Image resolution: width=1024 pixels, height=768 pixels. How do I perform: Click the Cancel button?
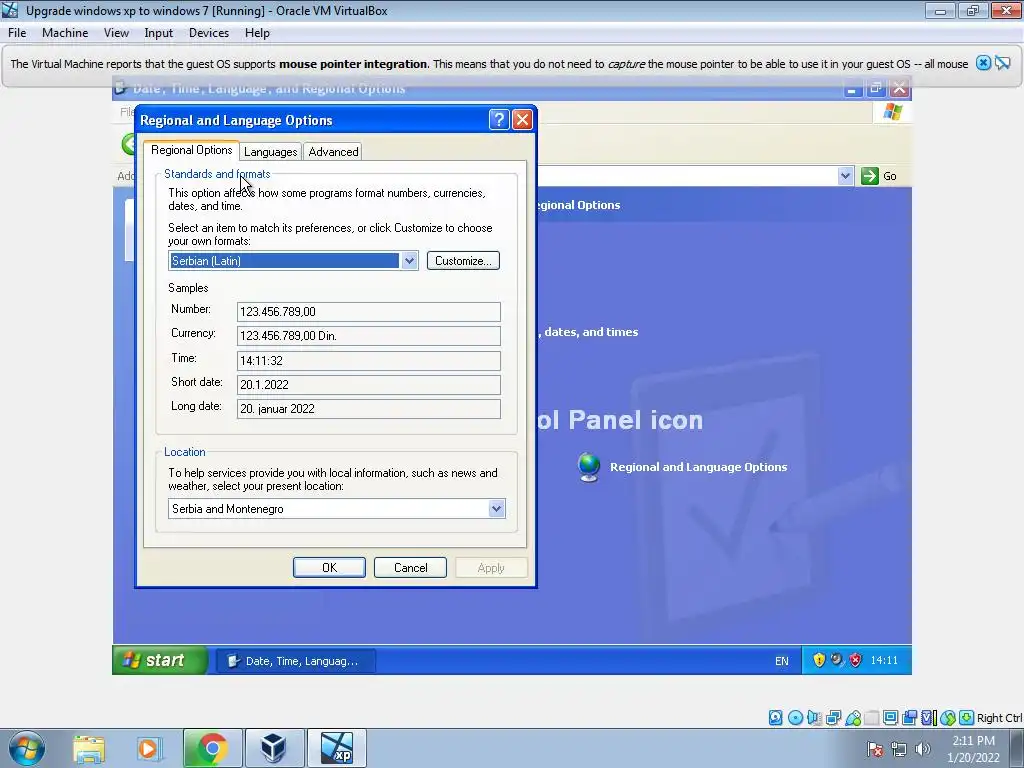point(410,568)
